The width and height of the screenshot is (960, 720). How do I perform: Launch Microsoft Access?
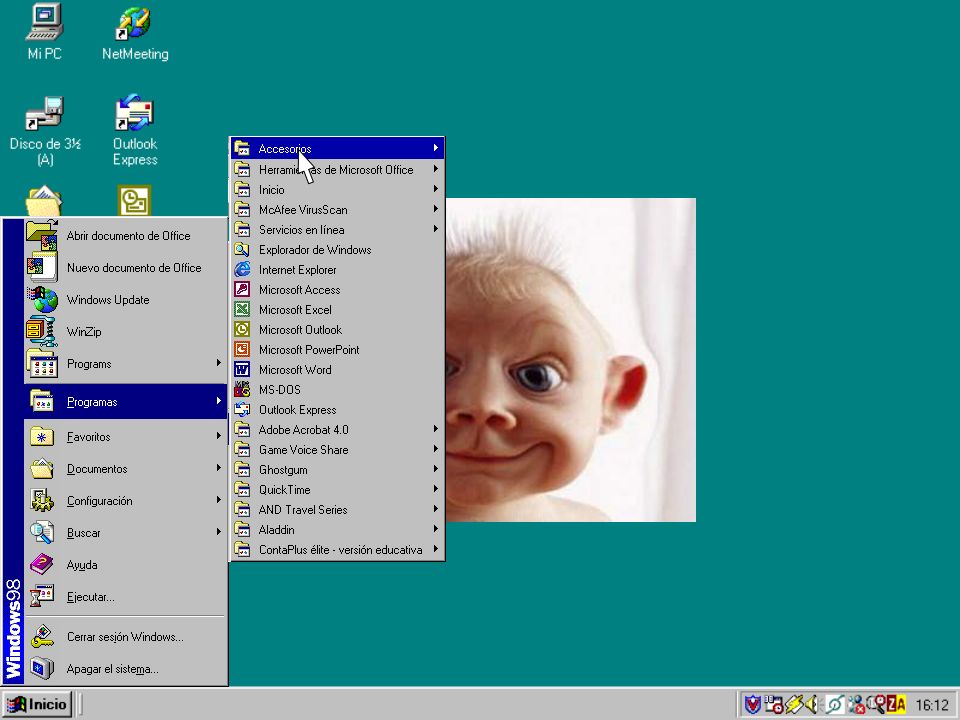coord(337,290)
